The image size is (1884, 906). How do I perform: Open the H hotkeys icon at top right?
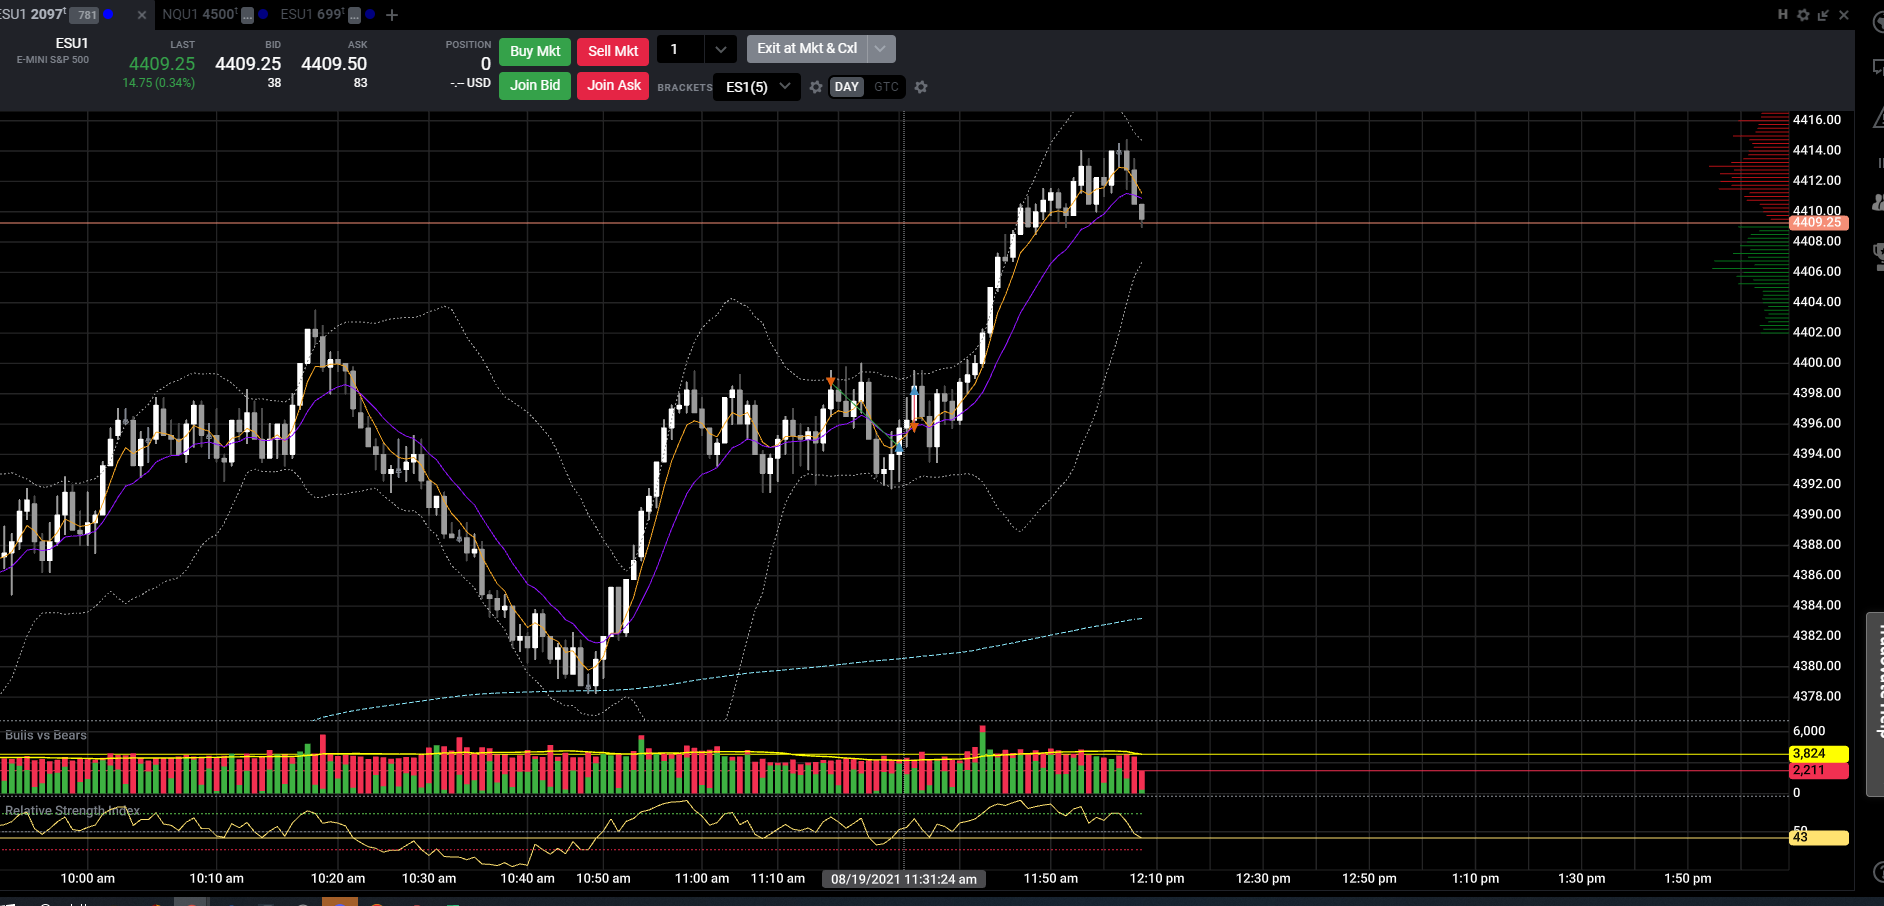click(x=1783, y=15)
